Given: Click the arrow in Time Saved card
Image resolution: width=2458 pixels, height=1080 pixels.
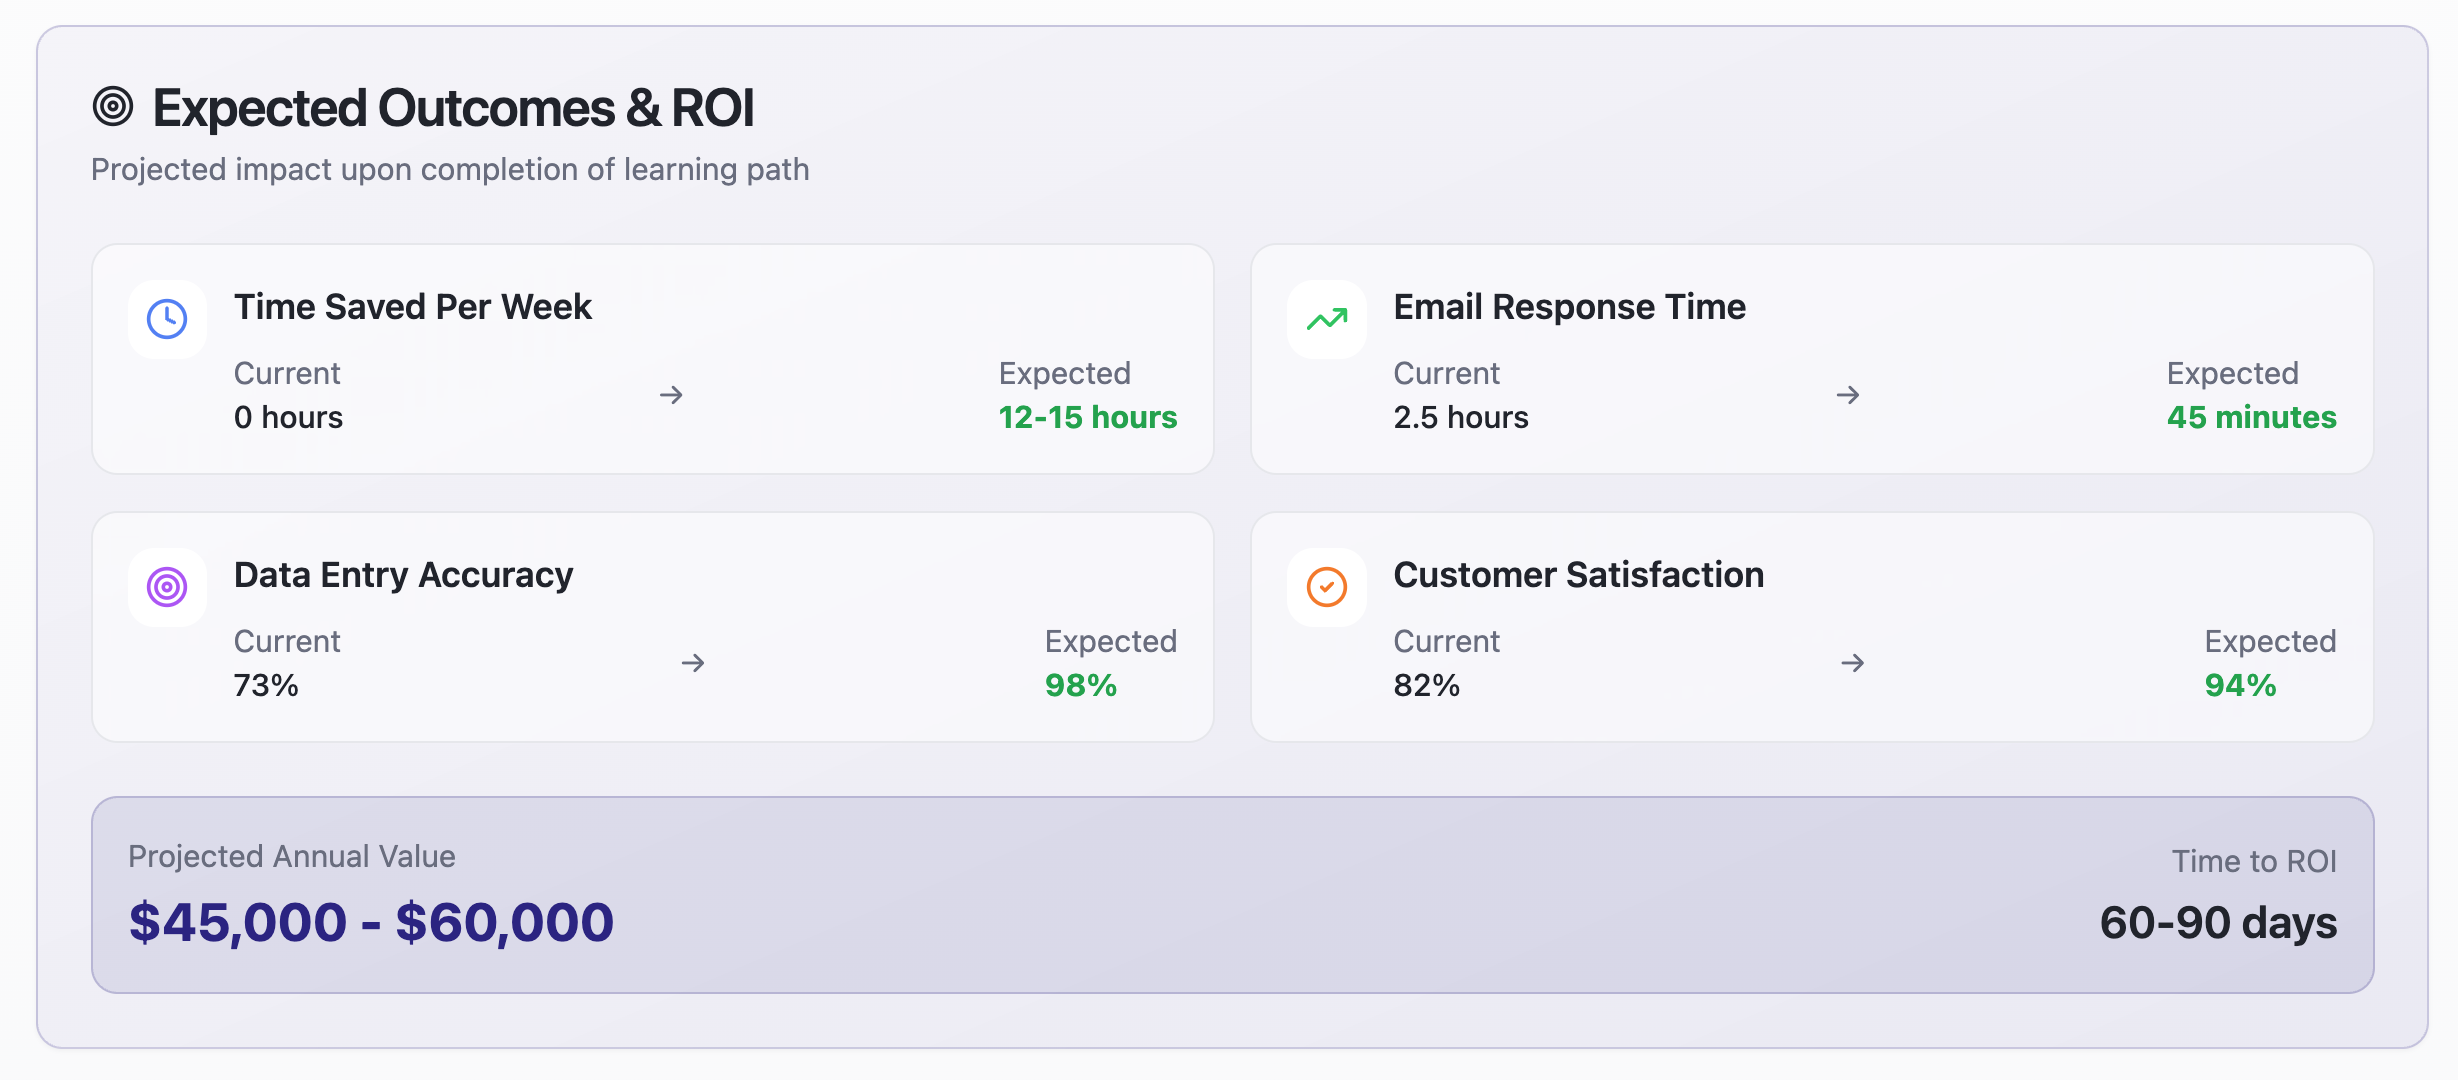Looking at the screenshot, I should (x=671, y=395).
